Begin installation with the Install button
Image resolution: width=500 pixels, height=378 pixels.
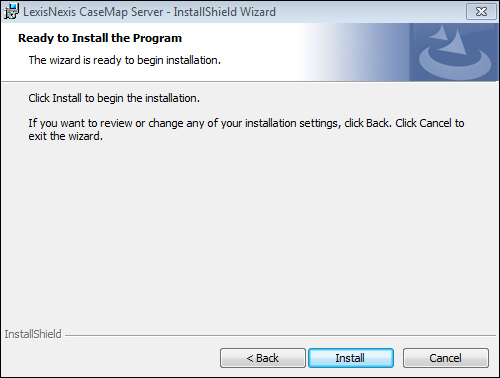(351, 358)
